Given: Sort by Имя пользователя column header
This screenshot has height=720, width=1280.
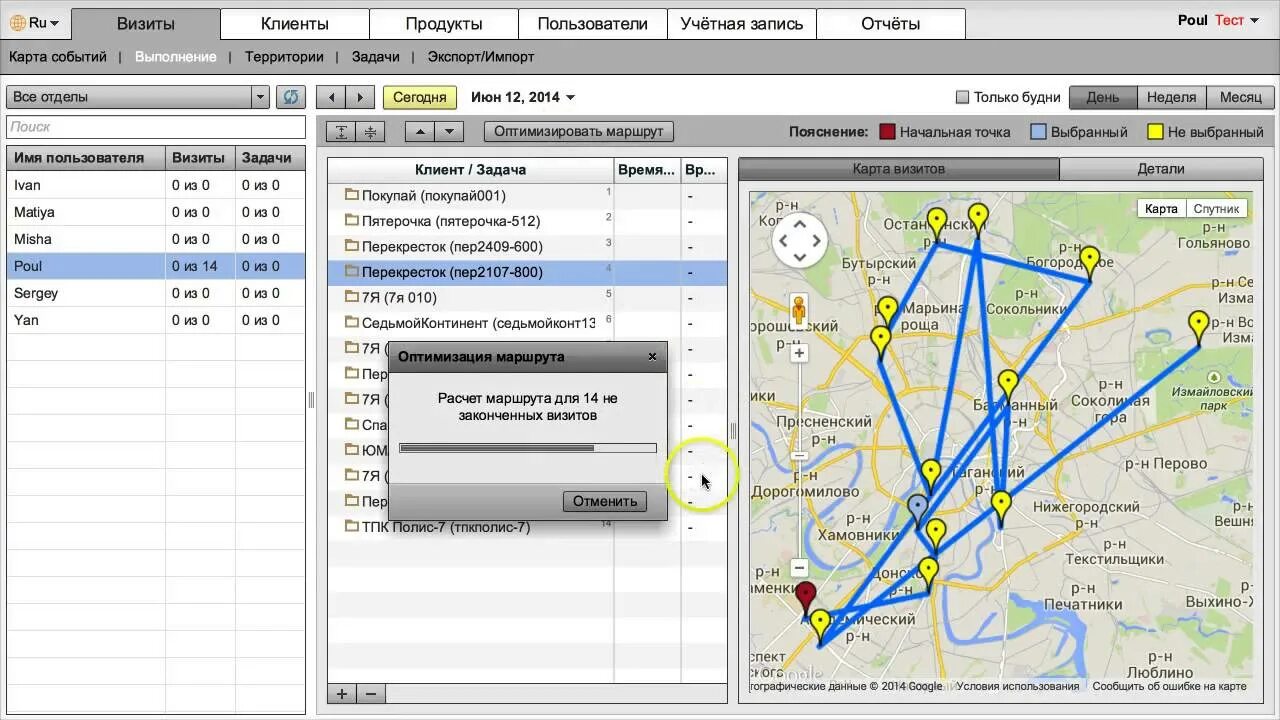Looking at the screenshot, I should point(86,158).
